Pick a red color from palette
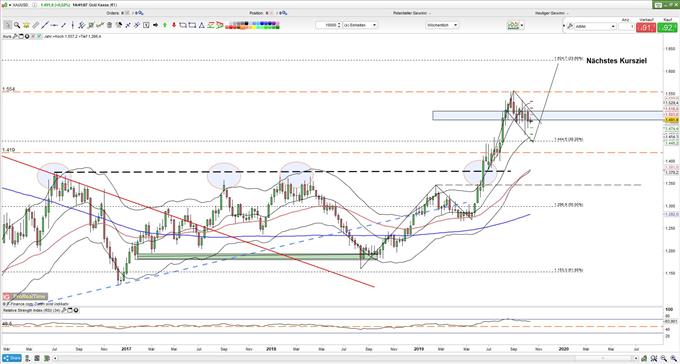This screenshot has height=364, width=680. pos(230,27)
